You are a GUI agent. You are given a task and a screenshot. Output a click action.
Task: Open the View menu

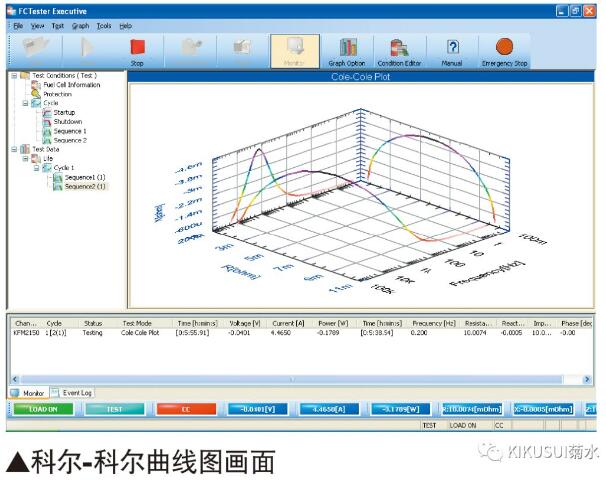(x=37, y=26)
